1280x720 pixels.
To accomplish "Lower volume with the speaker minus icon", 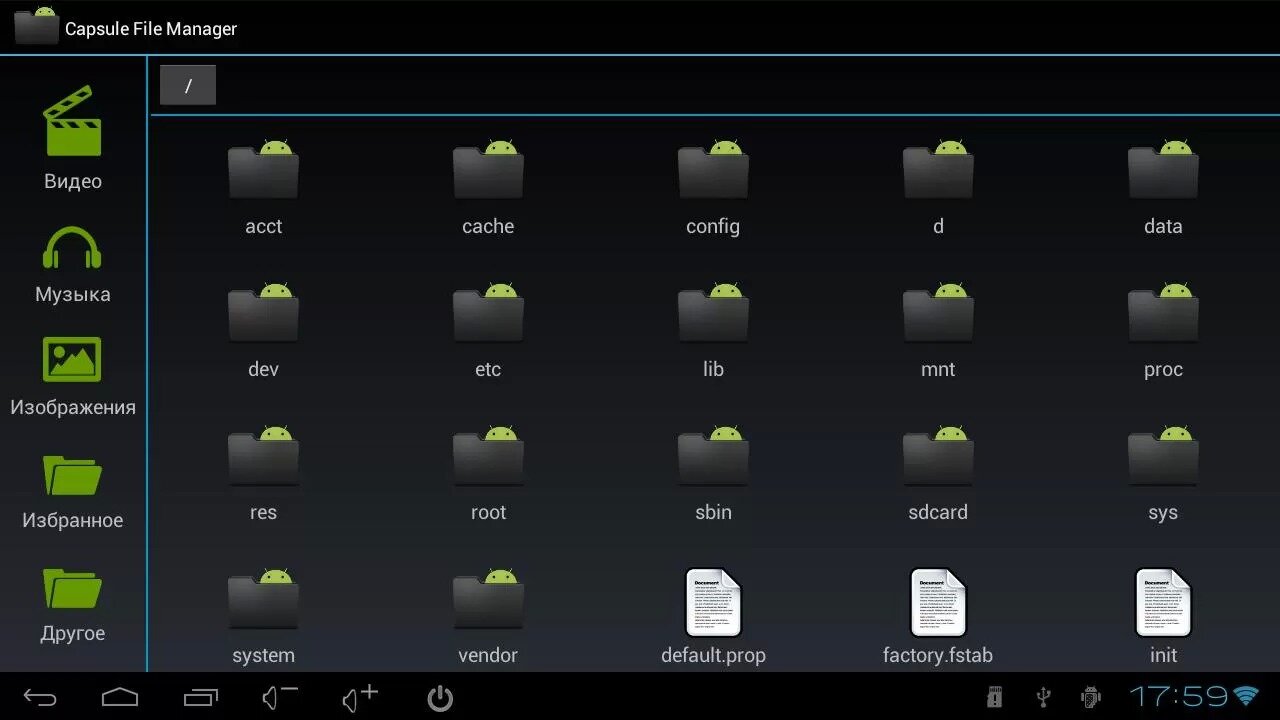I will coord(279,697).
